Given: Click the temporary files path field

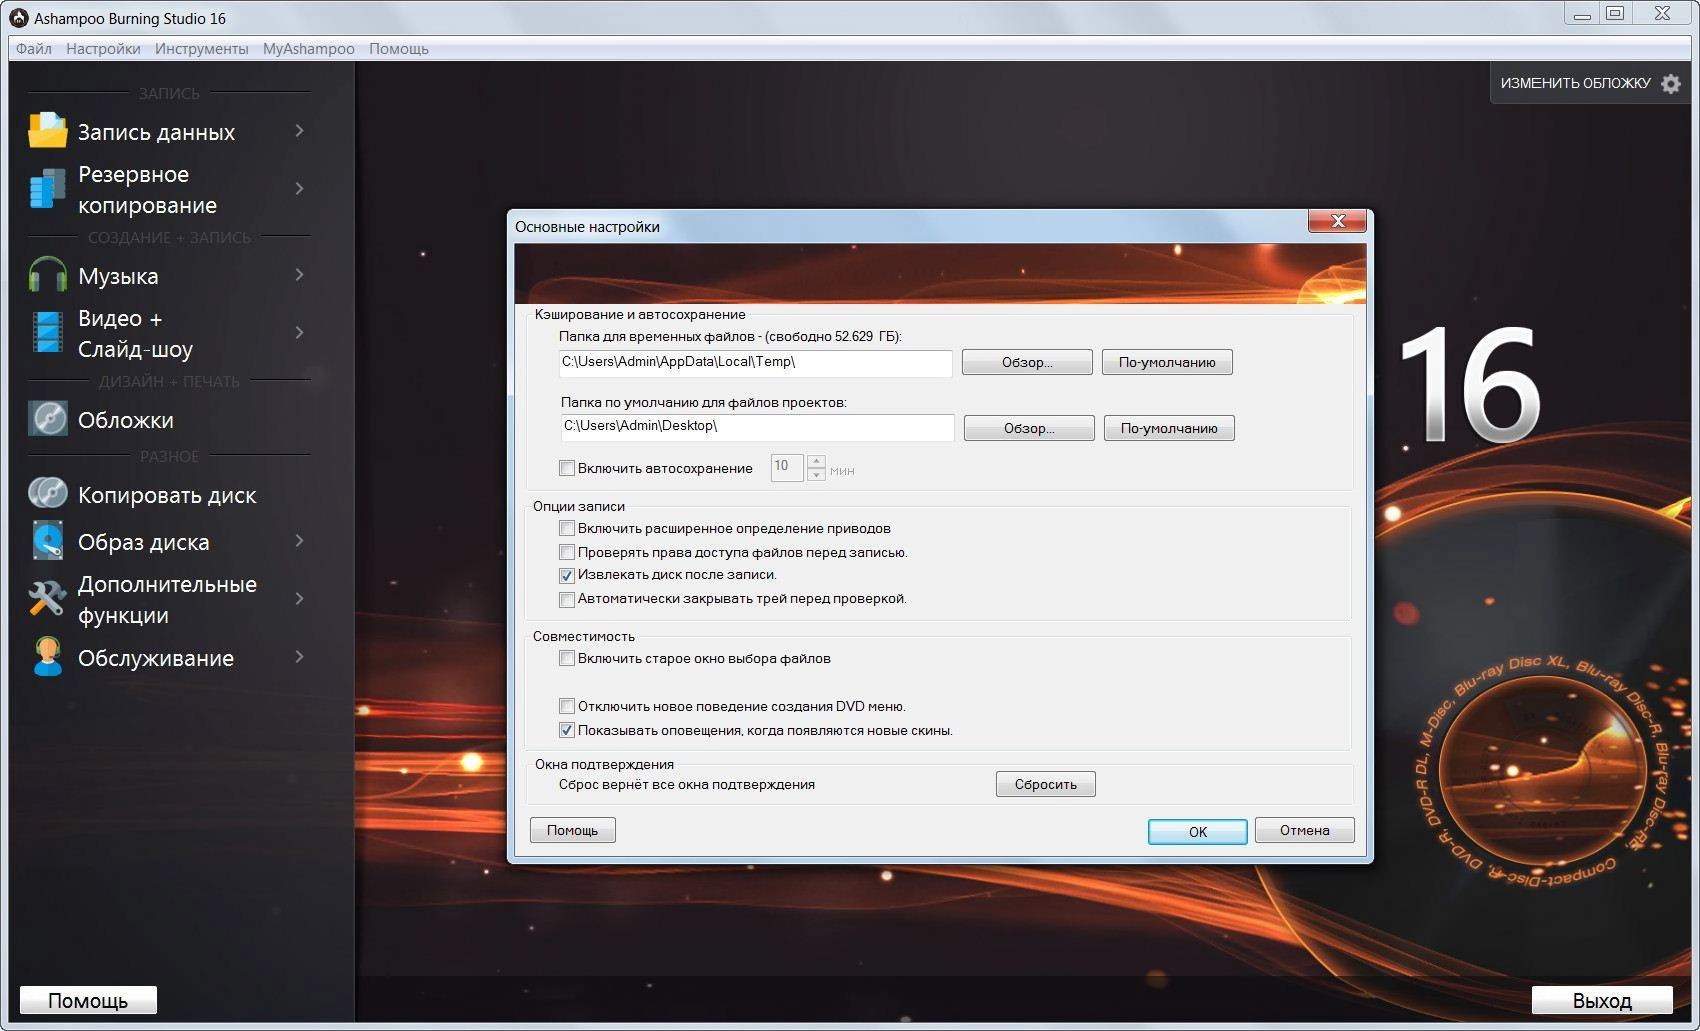Looking at the screenshot, I should (755, 362).
